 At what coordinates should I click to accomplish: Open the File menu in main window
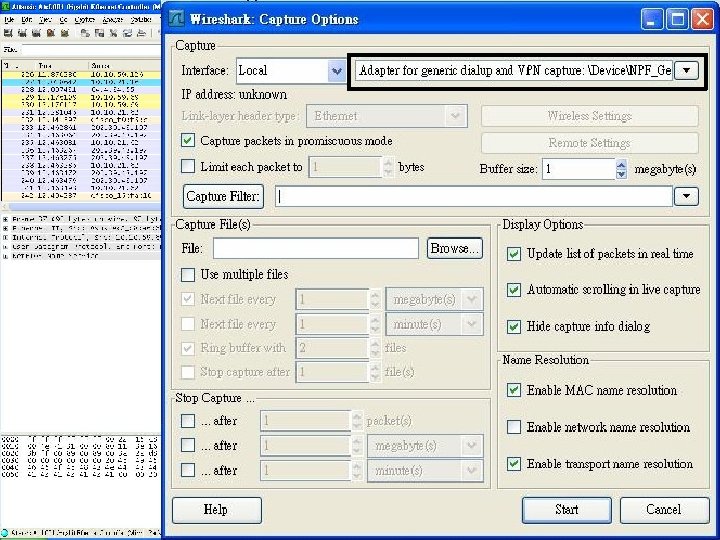(9, 20)
